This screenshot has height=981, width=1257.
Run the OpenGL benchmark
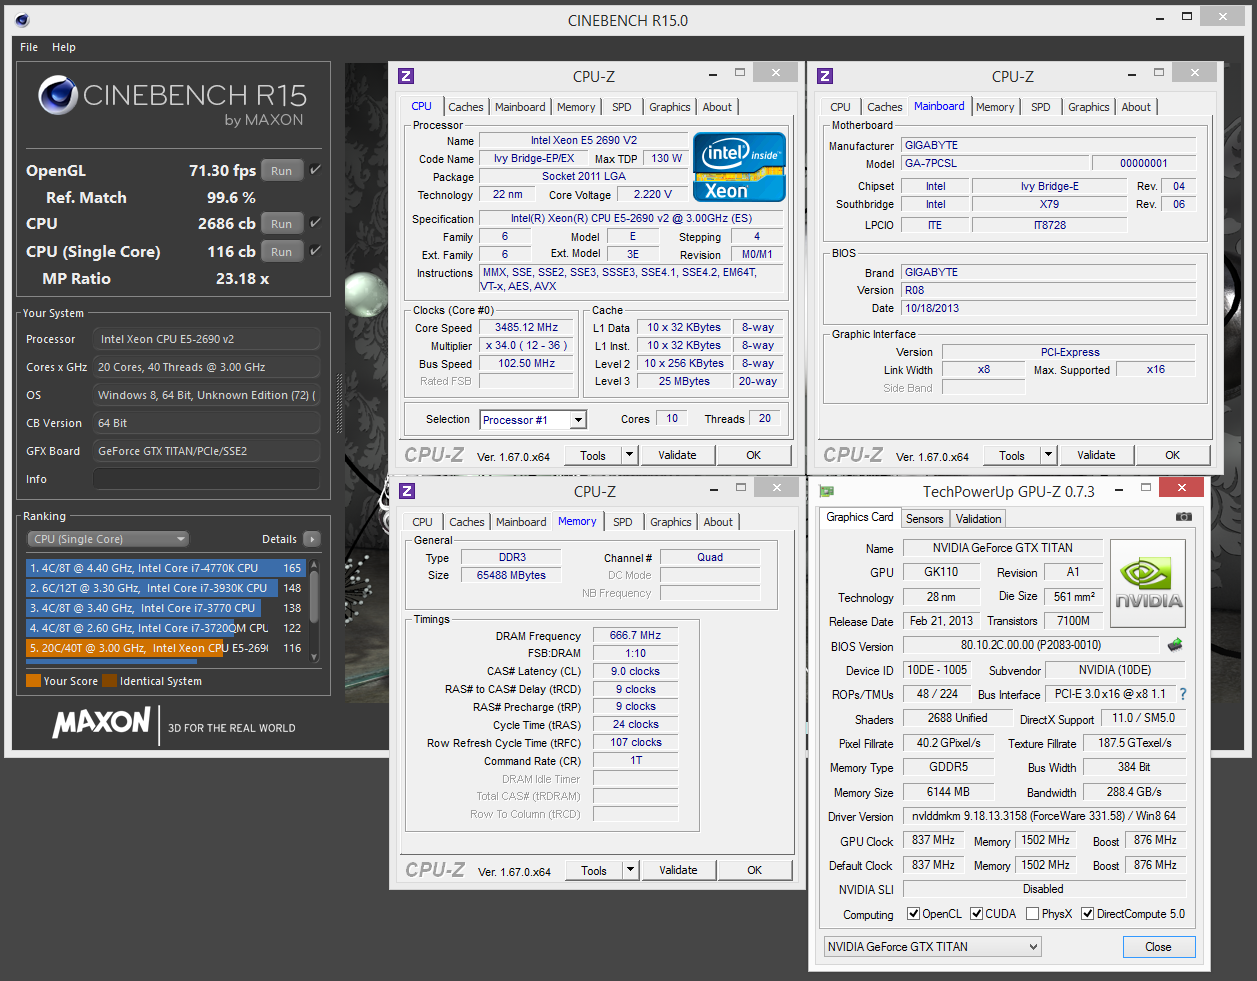pos(282,170)
